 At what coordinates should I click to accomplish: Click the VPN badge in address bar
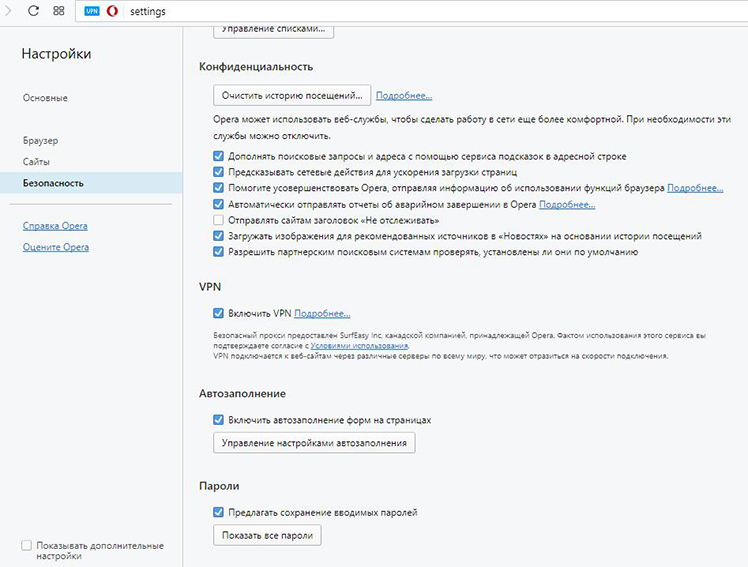pos(92,11)
